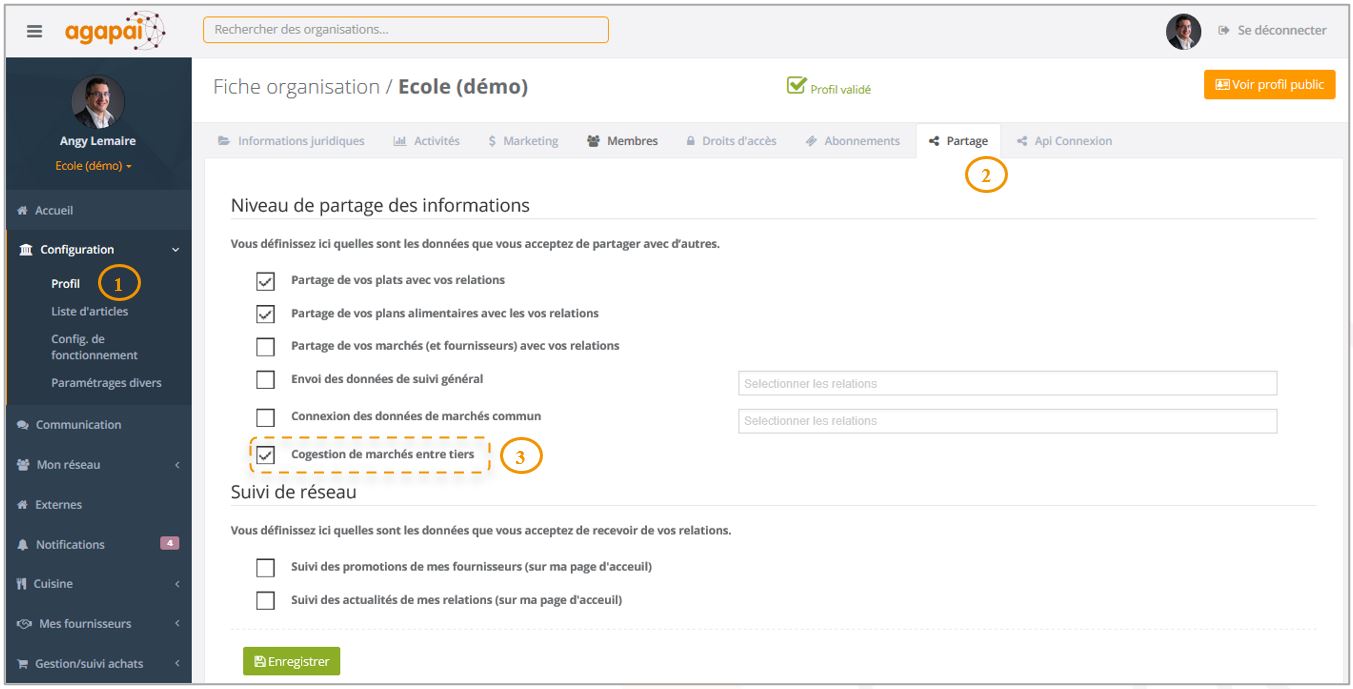The height and width of the screenshot is (689, 1353).
Task: Click the user avatar in top bar
Action: pos(1184,31)
